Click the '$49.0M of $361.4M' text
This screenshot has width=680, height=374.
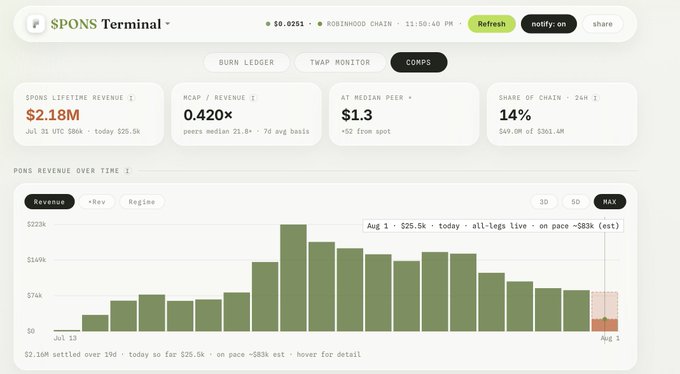pyautogui.click(x=531, y=131)
